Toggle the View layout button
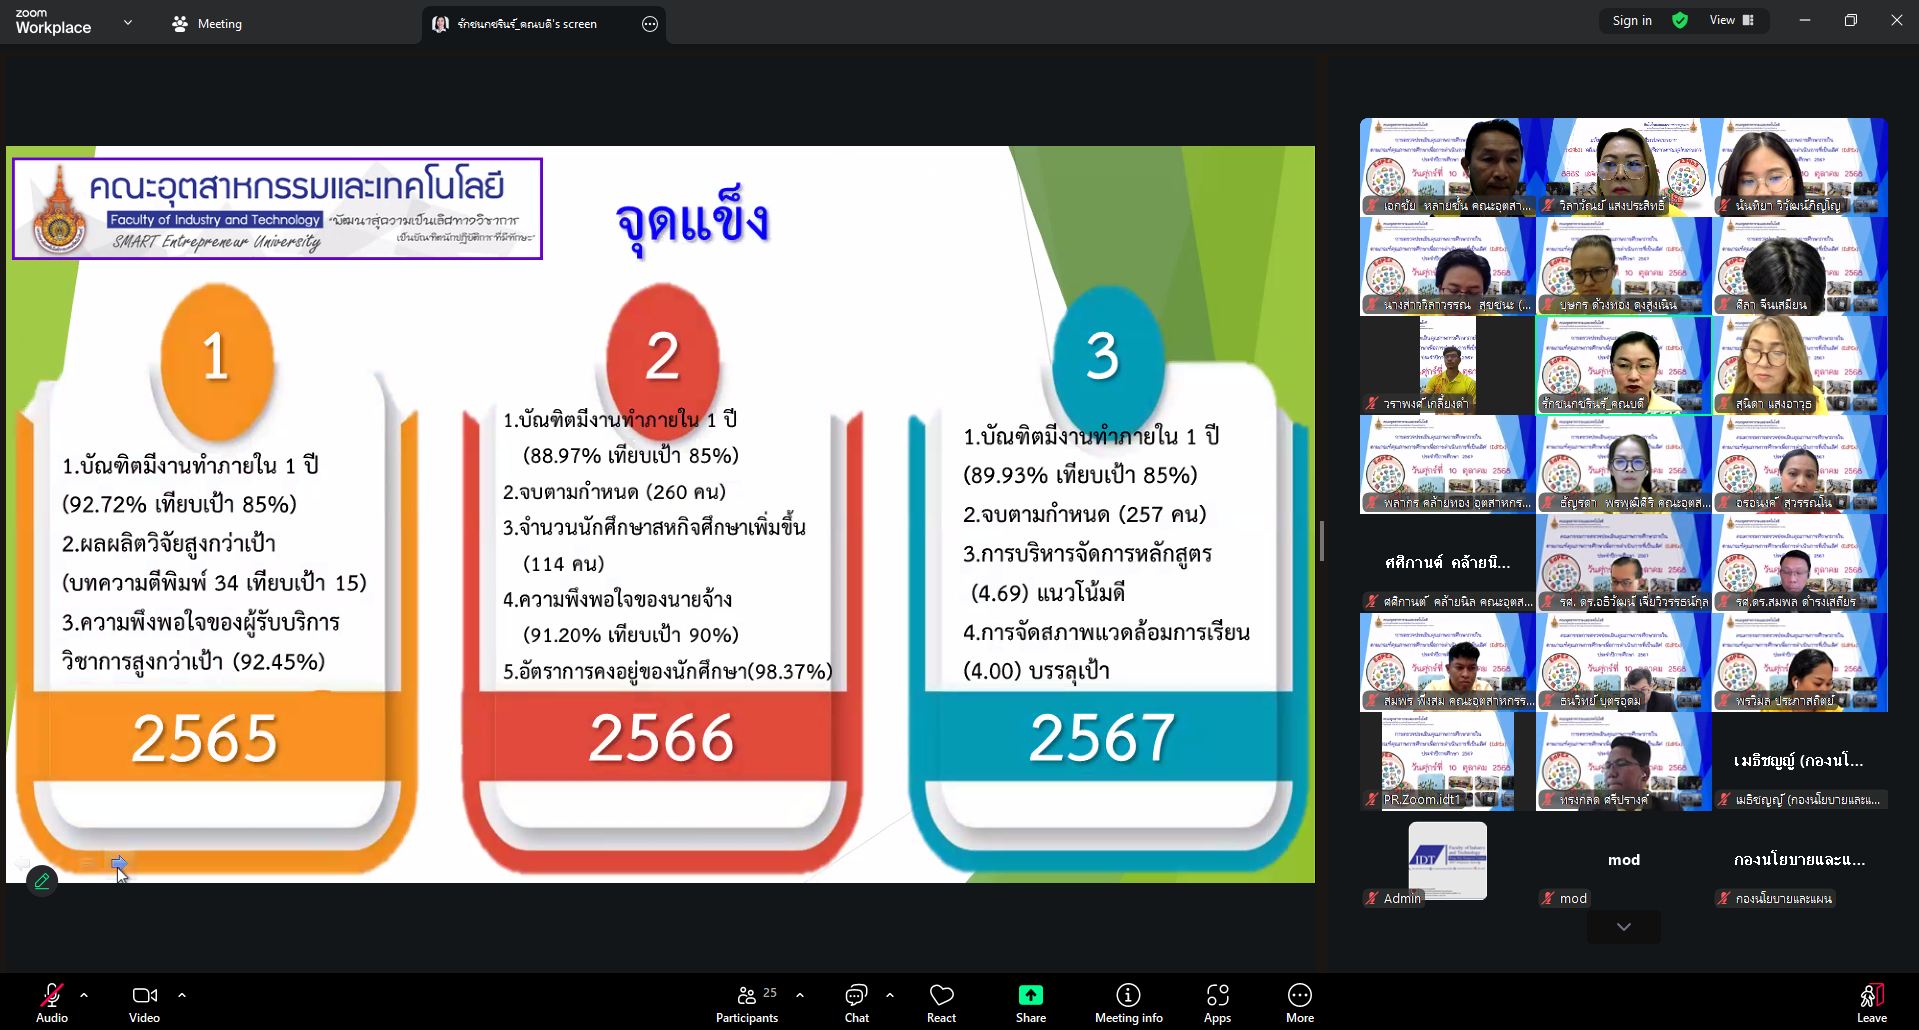 point(1731,20)
